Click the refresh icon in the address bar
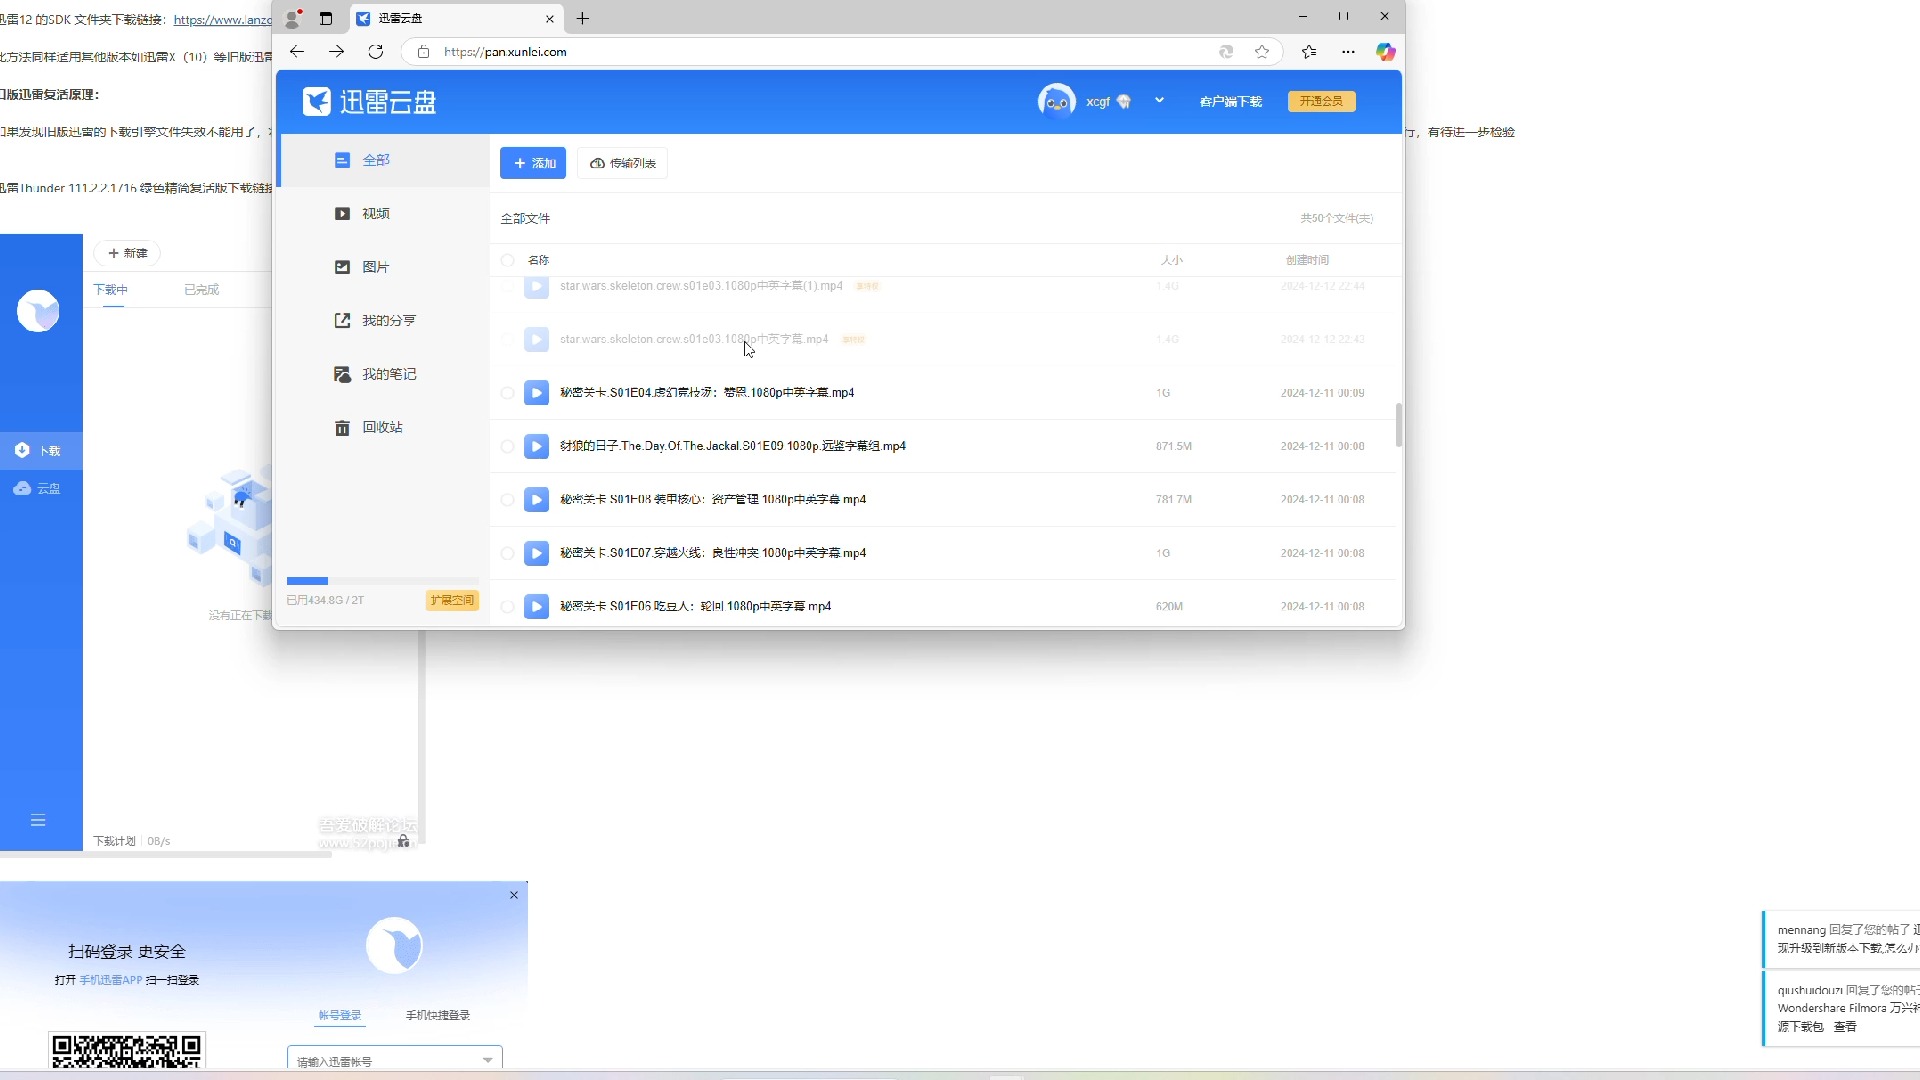 pyautogui.click(x=1226, y=52)
